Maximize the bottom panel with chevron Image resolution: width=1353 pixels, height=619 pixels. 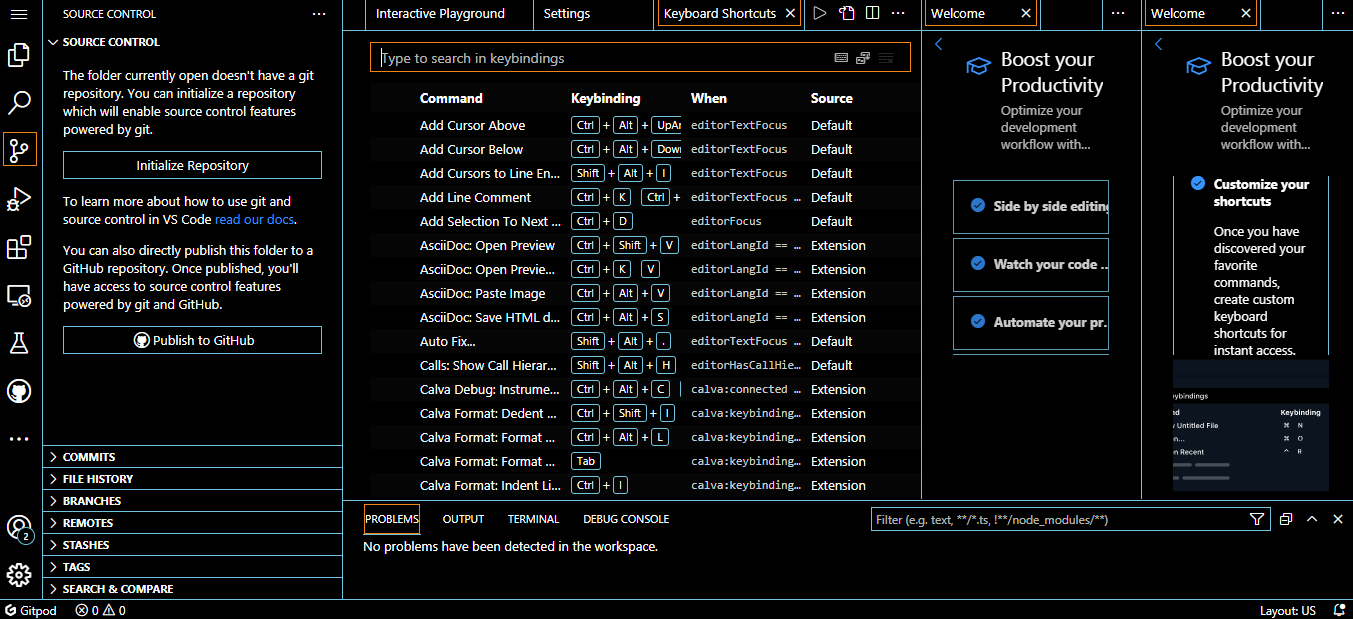[1312, 520]
